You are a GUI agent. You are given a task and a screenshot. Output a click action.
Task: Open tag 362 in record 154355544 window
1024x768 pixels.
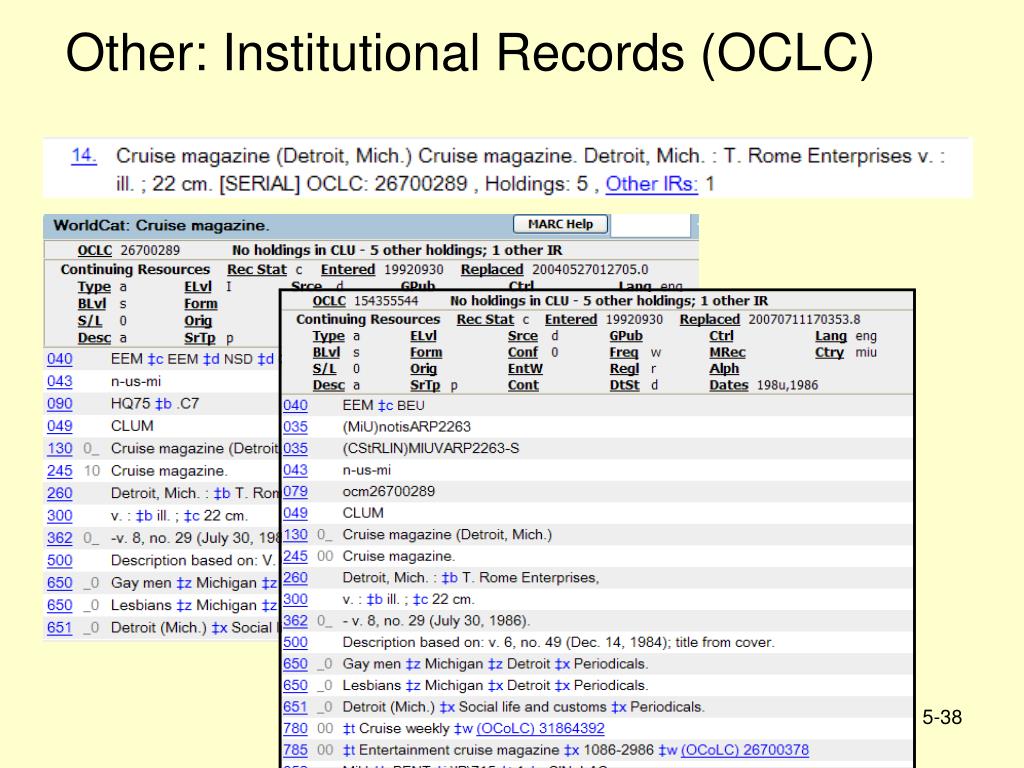[295, 621]
